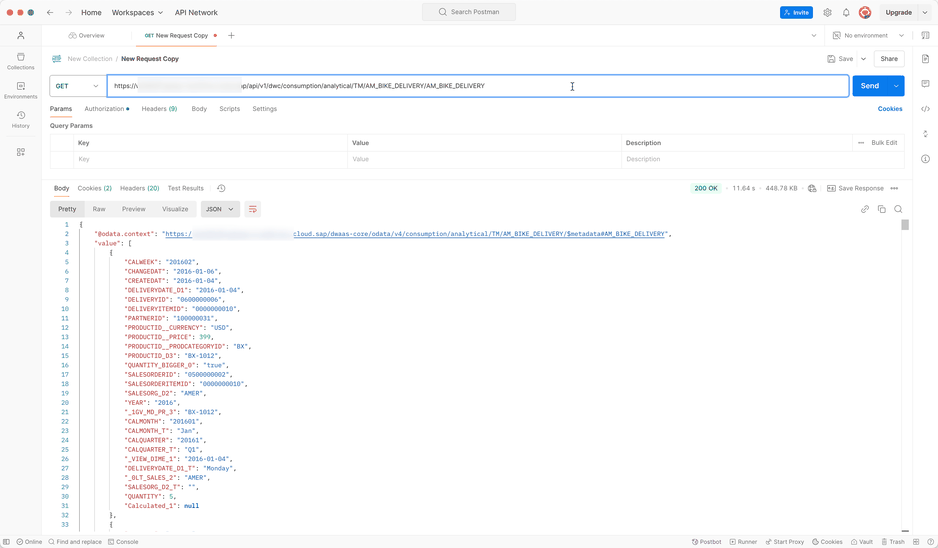Click the request URL field
Screen dimensions: 938x548
pos(478,86)
